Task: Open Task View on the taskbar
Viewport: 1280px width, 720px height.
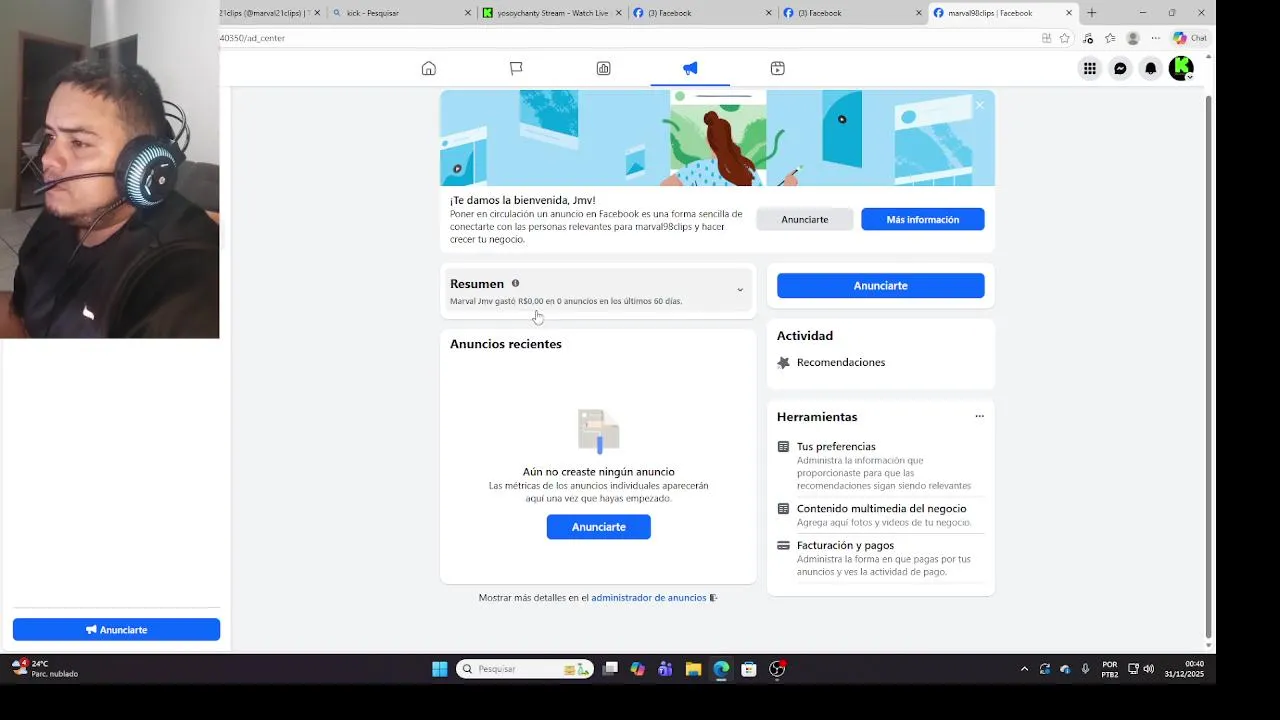Action: point(610,669)
